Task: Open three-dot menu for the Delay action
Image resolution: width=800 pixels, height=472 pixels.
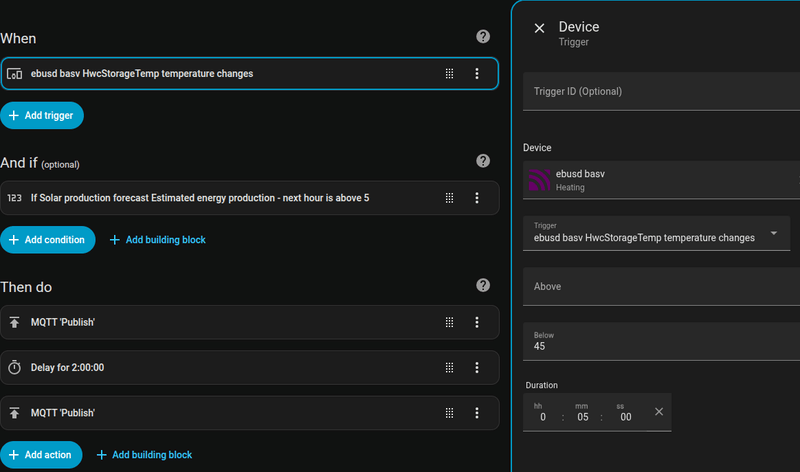Action: coord(477,367)
